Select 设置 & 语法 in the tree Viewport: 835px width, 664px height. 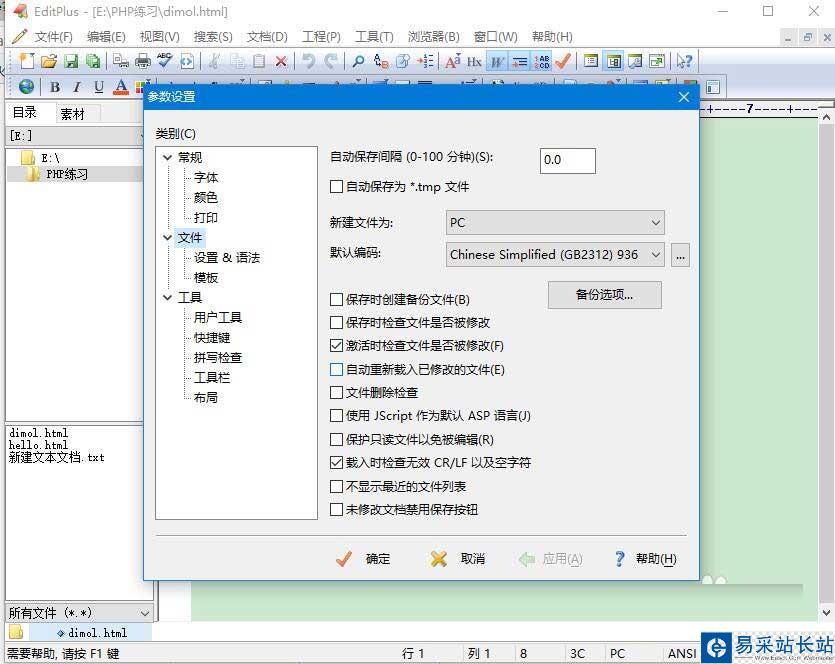[x=227, y=258]
